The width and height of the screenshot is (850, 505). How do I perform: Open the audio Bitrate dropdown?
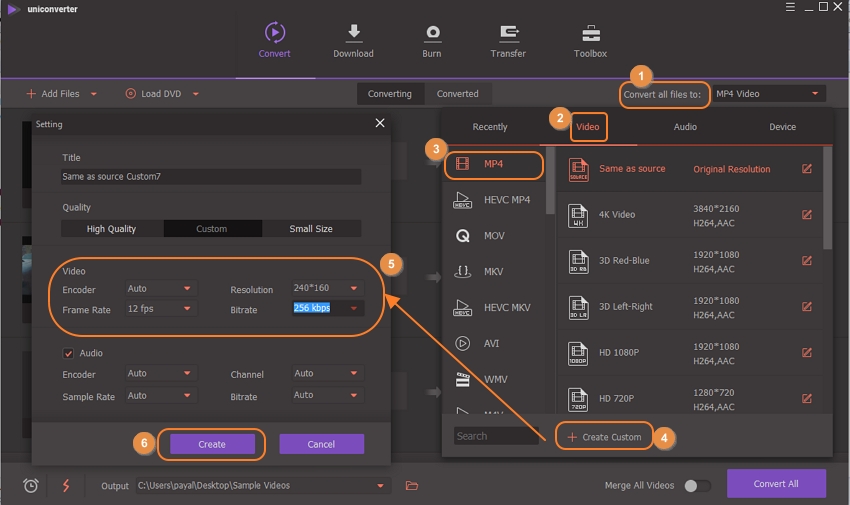pyautogui.click(x=327, y=395)
